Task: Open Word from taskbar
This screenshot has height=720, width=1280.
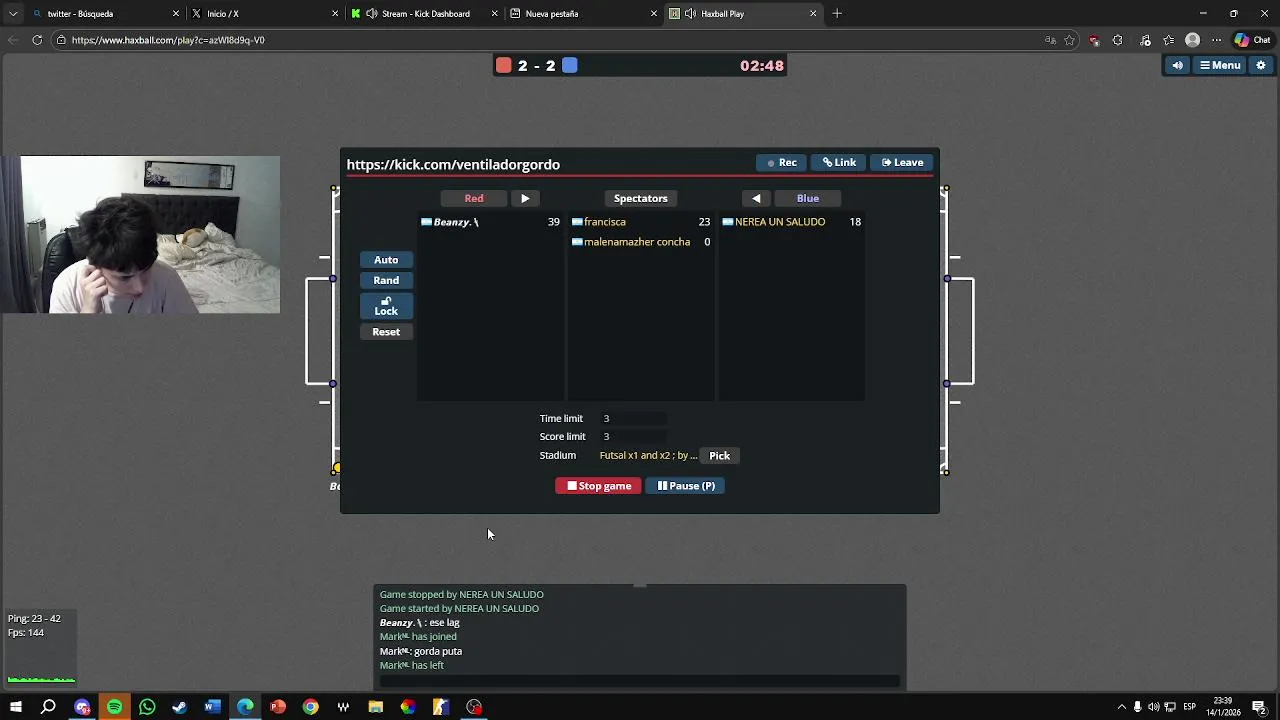Action: [212, 707]
